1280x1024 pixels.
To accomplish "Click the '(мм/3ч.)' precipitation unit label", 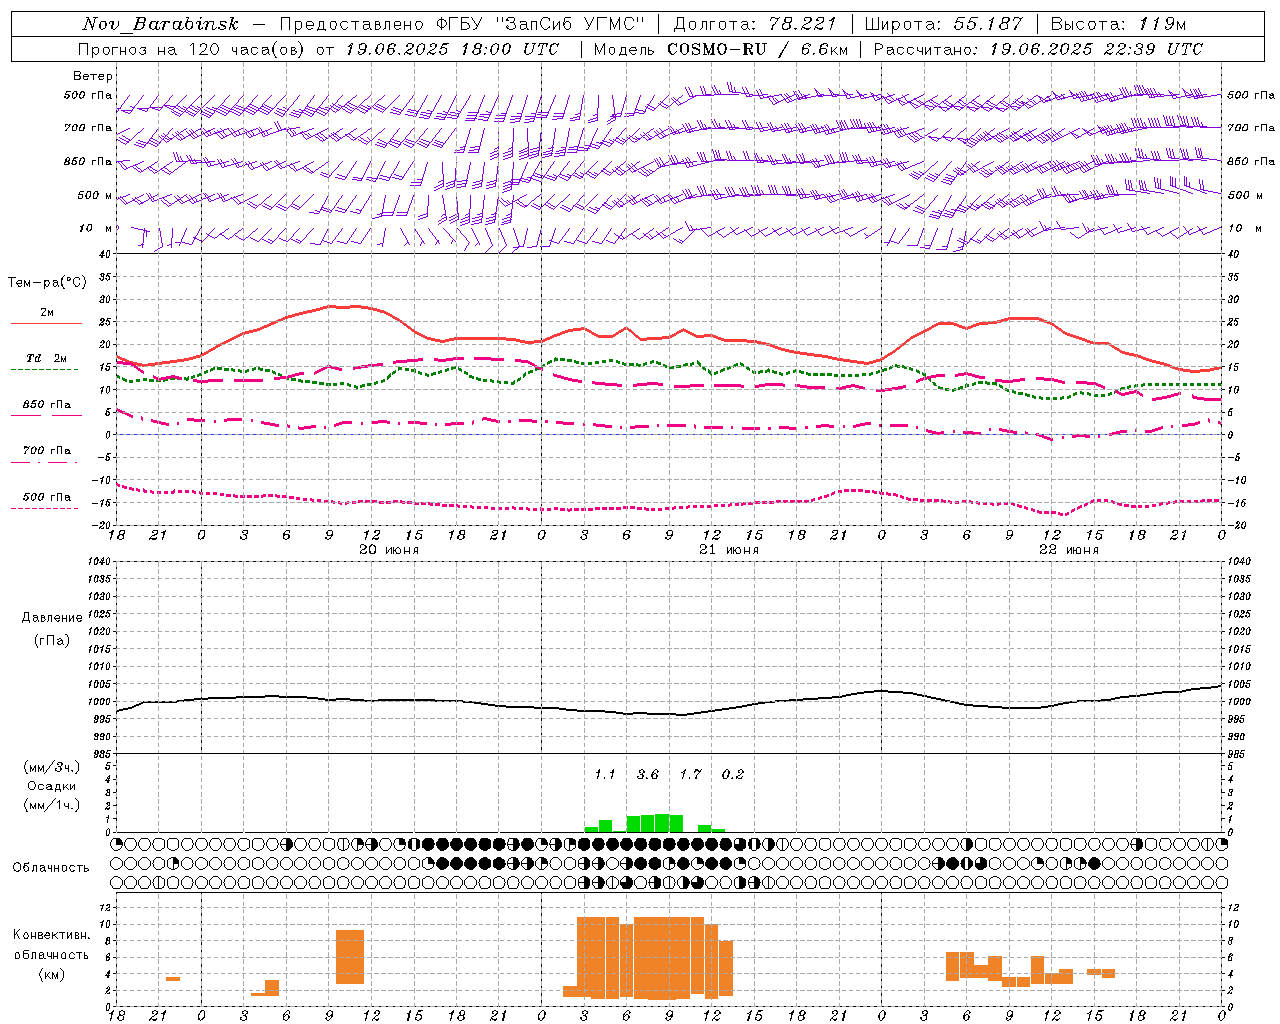I will point(52,767).
